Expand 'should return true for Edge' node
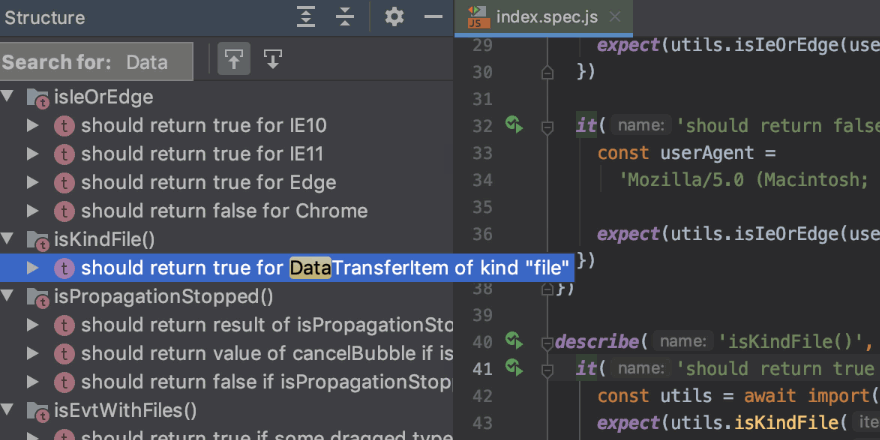880x440 pixels. point(33,182)
